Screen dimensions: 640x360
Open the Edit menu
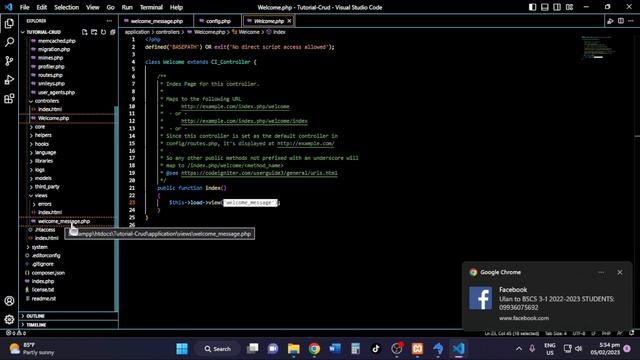[x=42, y=7]
